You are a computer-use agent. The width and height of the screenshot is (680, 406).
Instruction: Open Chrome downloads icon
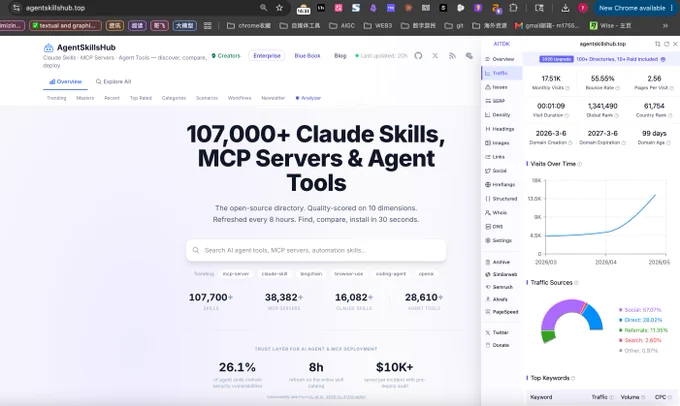click(565, 8)
